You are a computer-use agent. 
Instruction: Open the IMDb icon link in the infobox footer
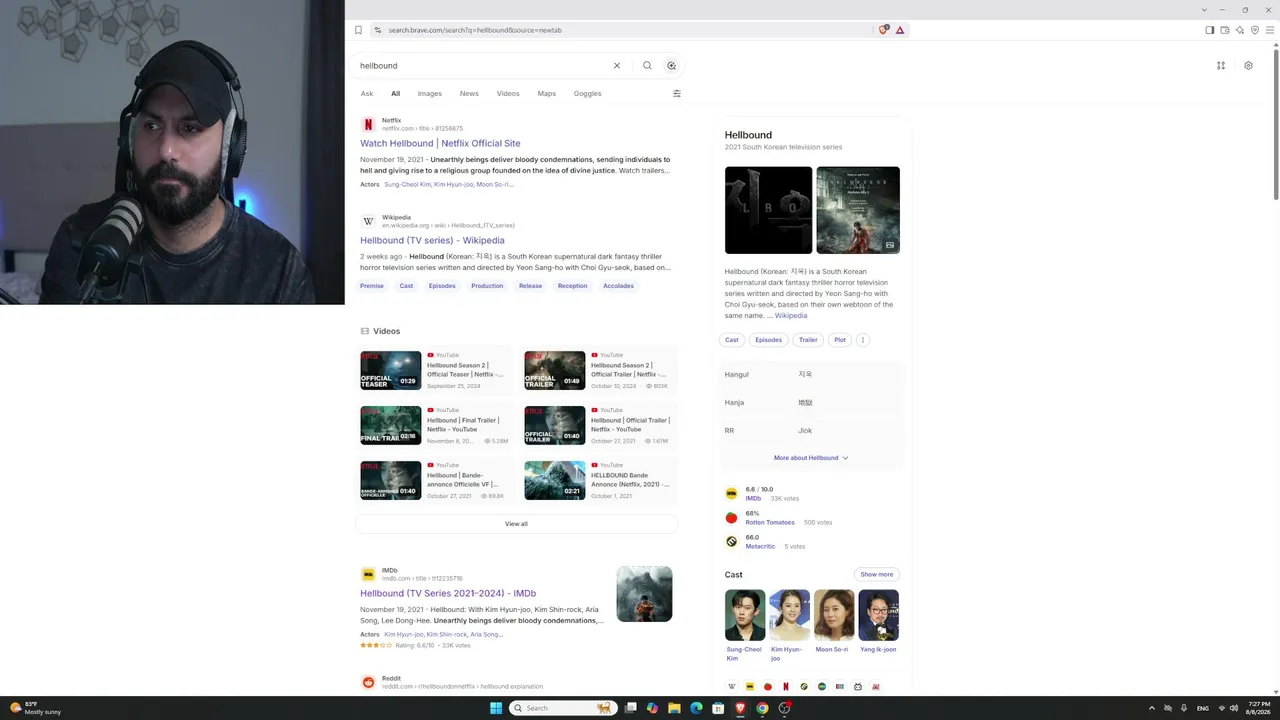click(x=750, y=687)
